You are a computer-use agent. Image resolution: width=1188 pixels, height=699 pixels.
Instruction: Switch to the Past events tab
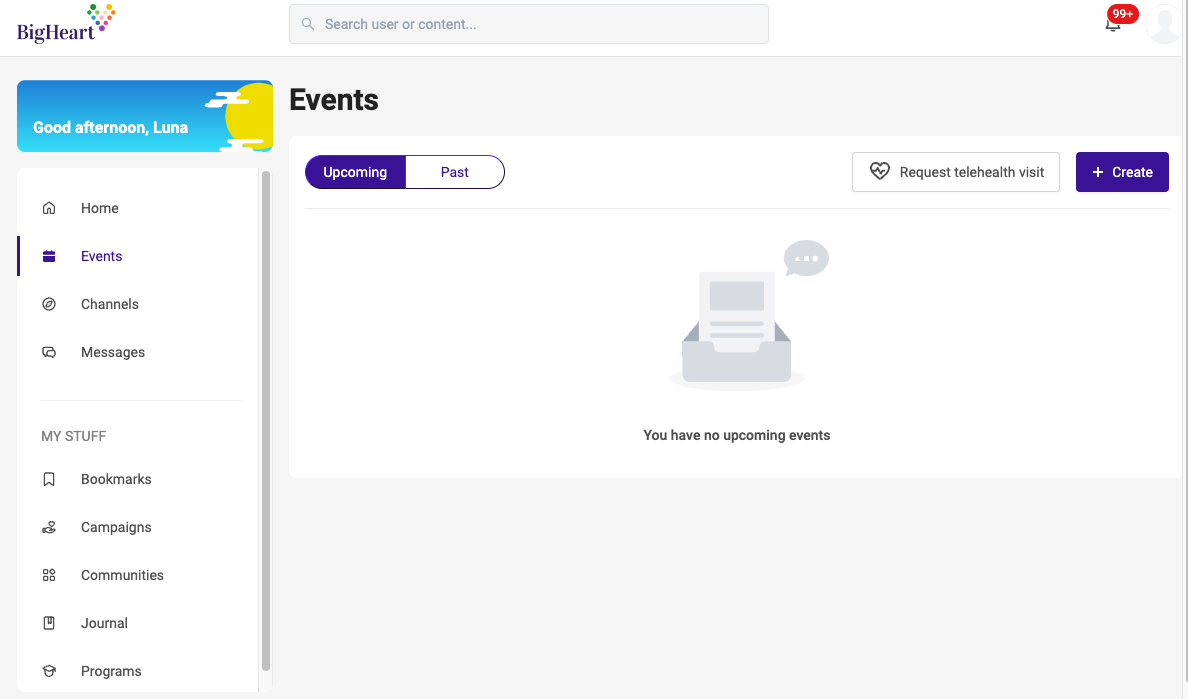[x=455, y=172]
